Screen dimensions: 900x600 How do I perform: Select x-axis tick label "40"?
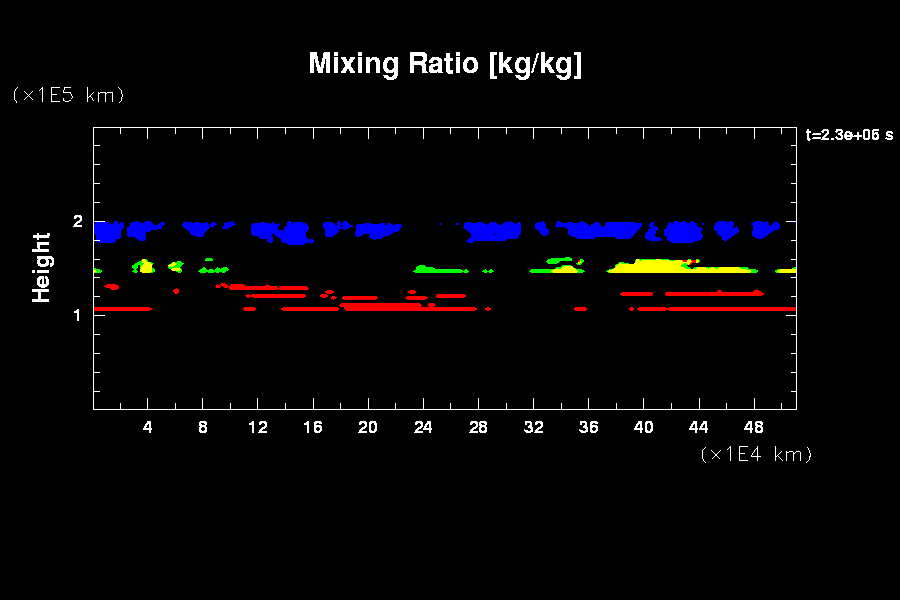643,428
